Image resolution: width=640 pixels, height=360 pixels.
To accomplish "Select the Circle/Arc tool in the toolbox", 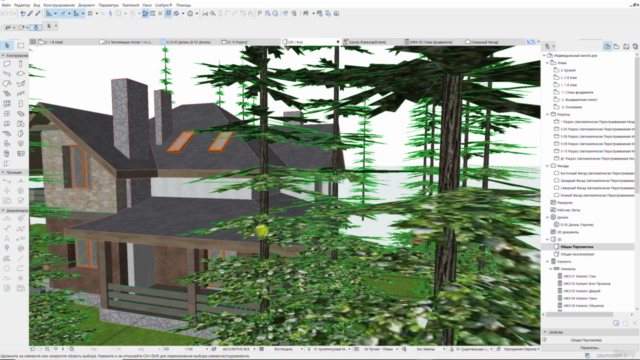I will [x=7, y=268].
